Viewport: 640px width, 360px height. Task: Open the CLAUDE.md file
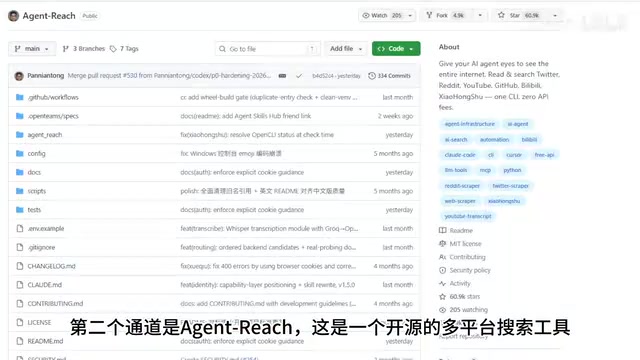(x=44, y=285)
